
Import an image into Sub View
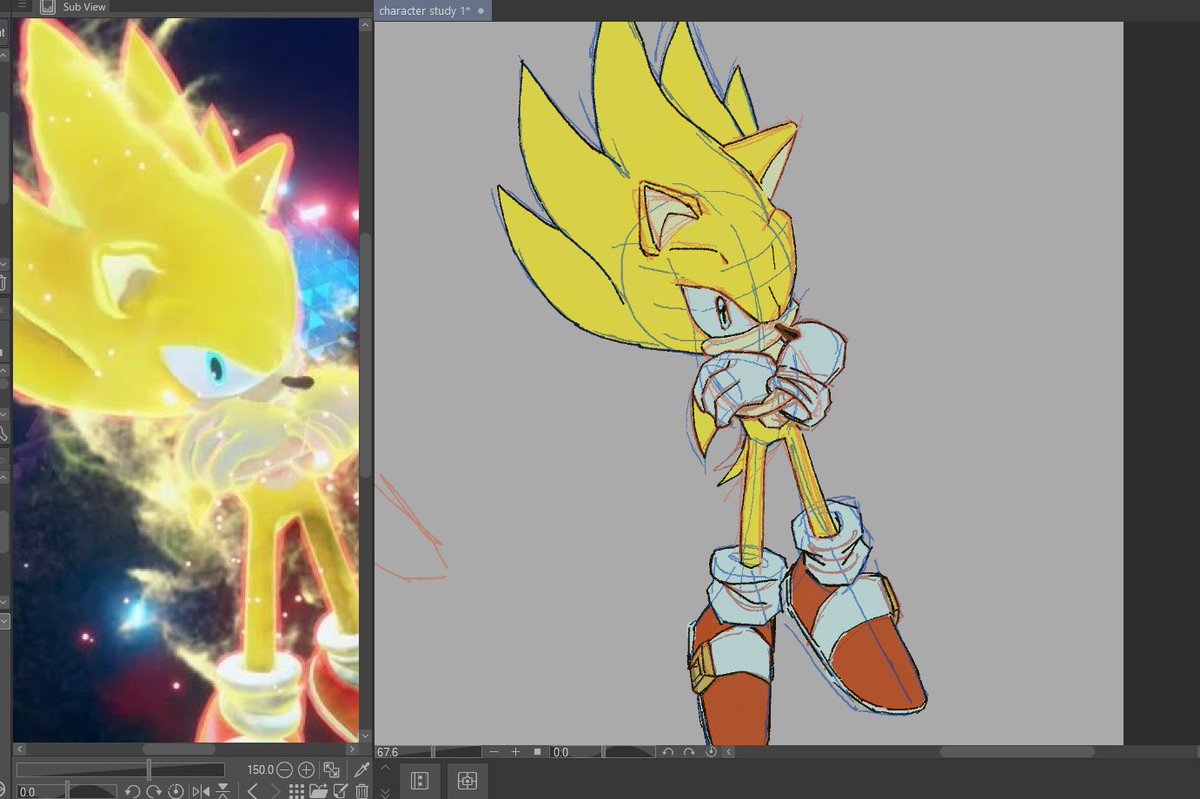tap(319, 791)
